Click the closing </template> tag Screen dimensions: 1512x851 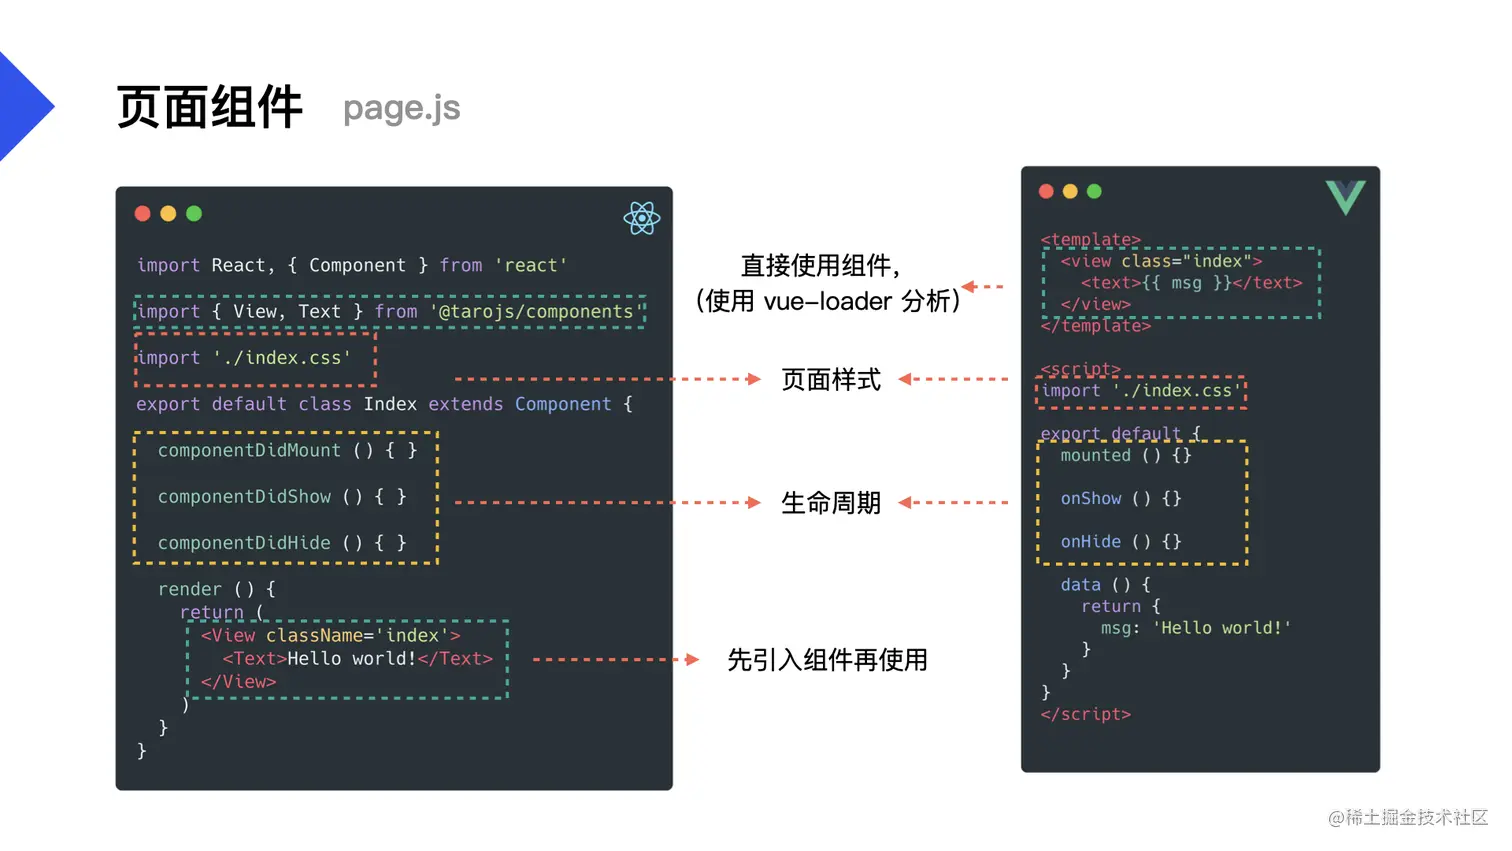coord(1095,326)
